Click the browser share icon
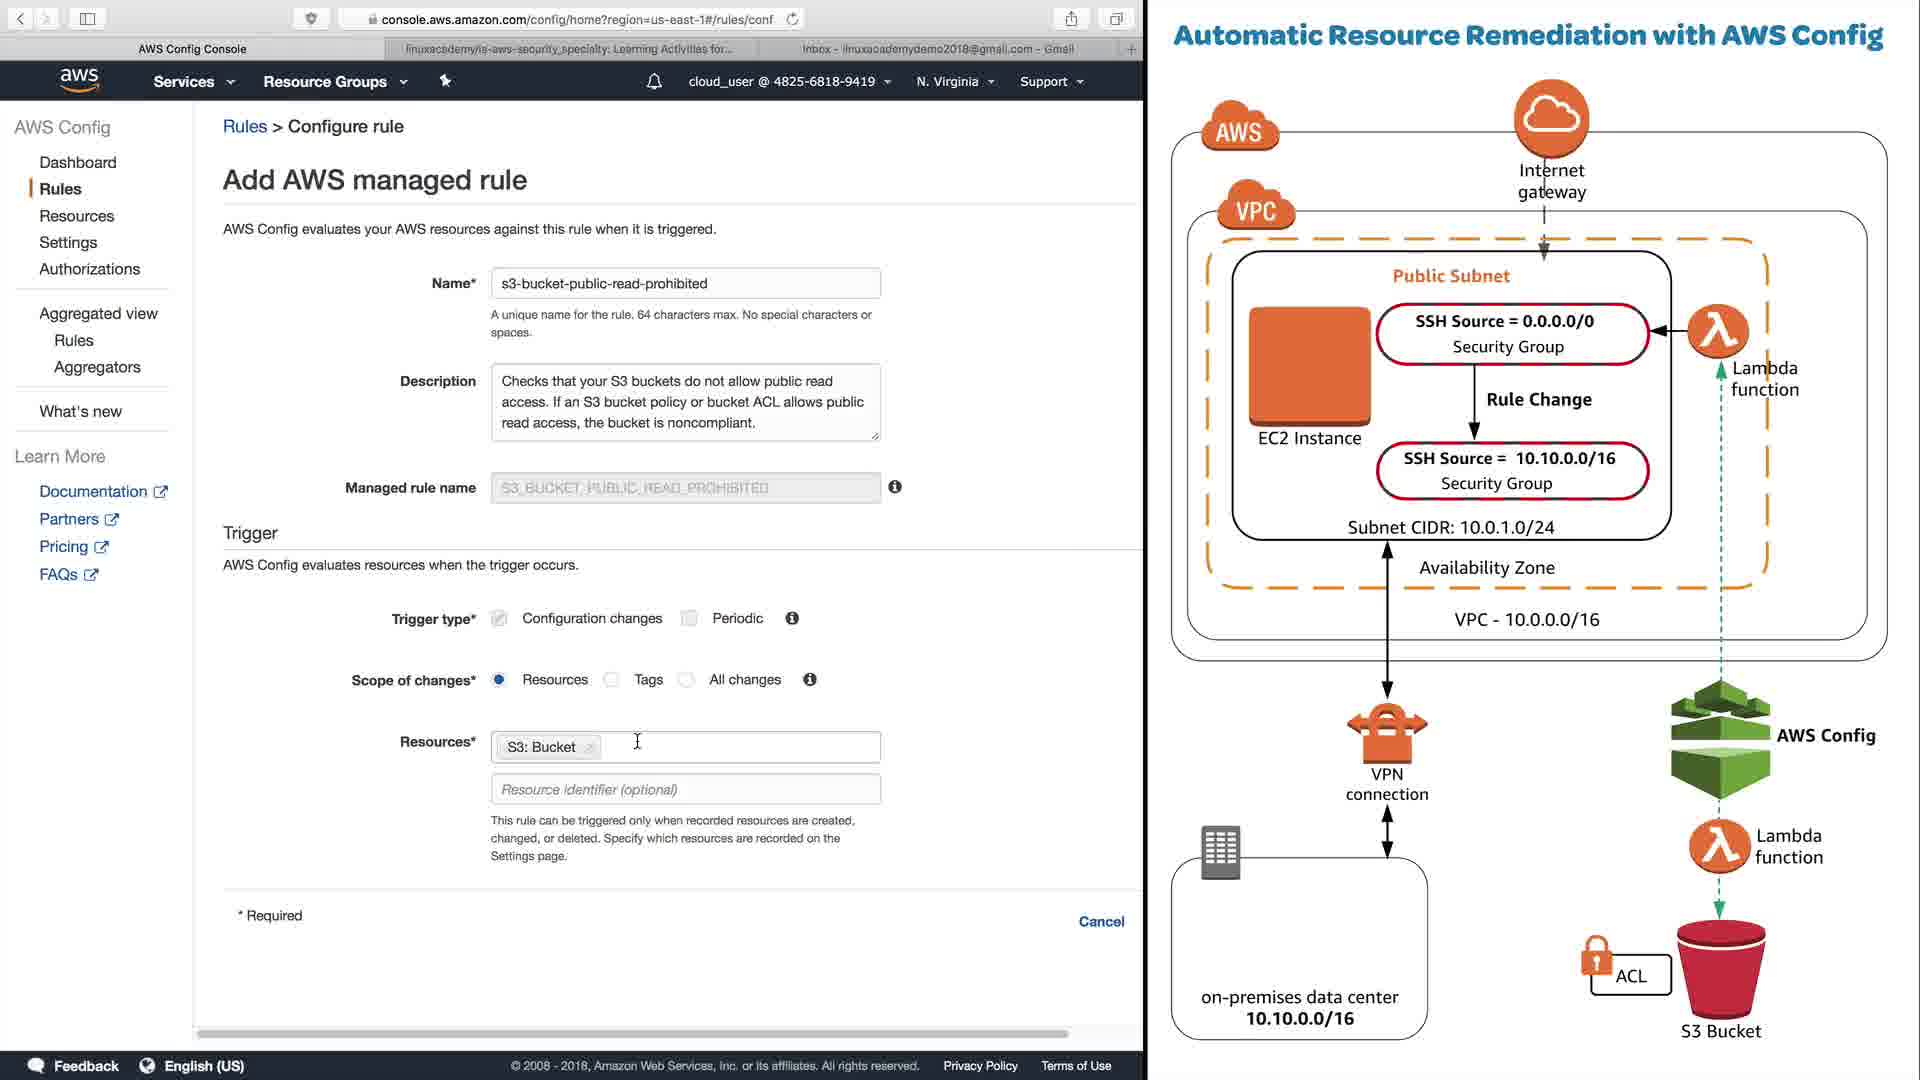The width and height of the screenshot is (1920, 1080). click(1071, 19)
